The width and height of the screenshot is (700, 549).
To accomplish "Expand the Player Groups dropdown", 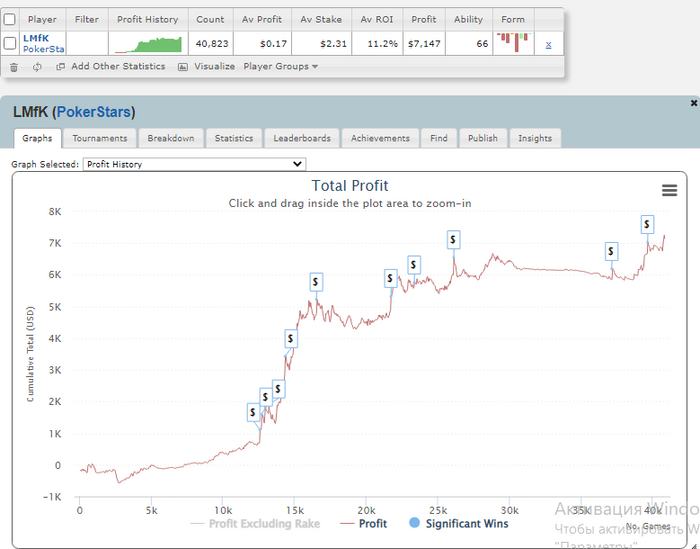I will (x=280, y=67).
